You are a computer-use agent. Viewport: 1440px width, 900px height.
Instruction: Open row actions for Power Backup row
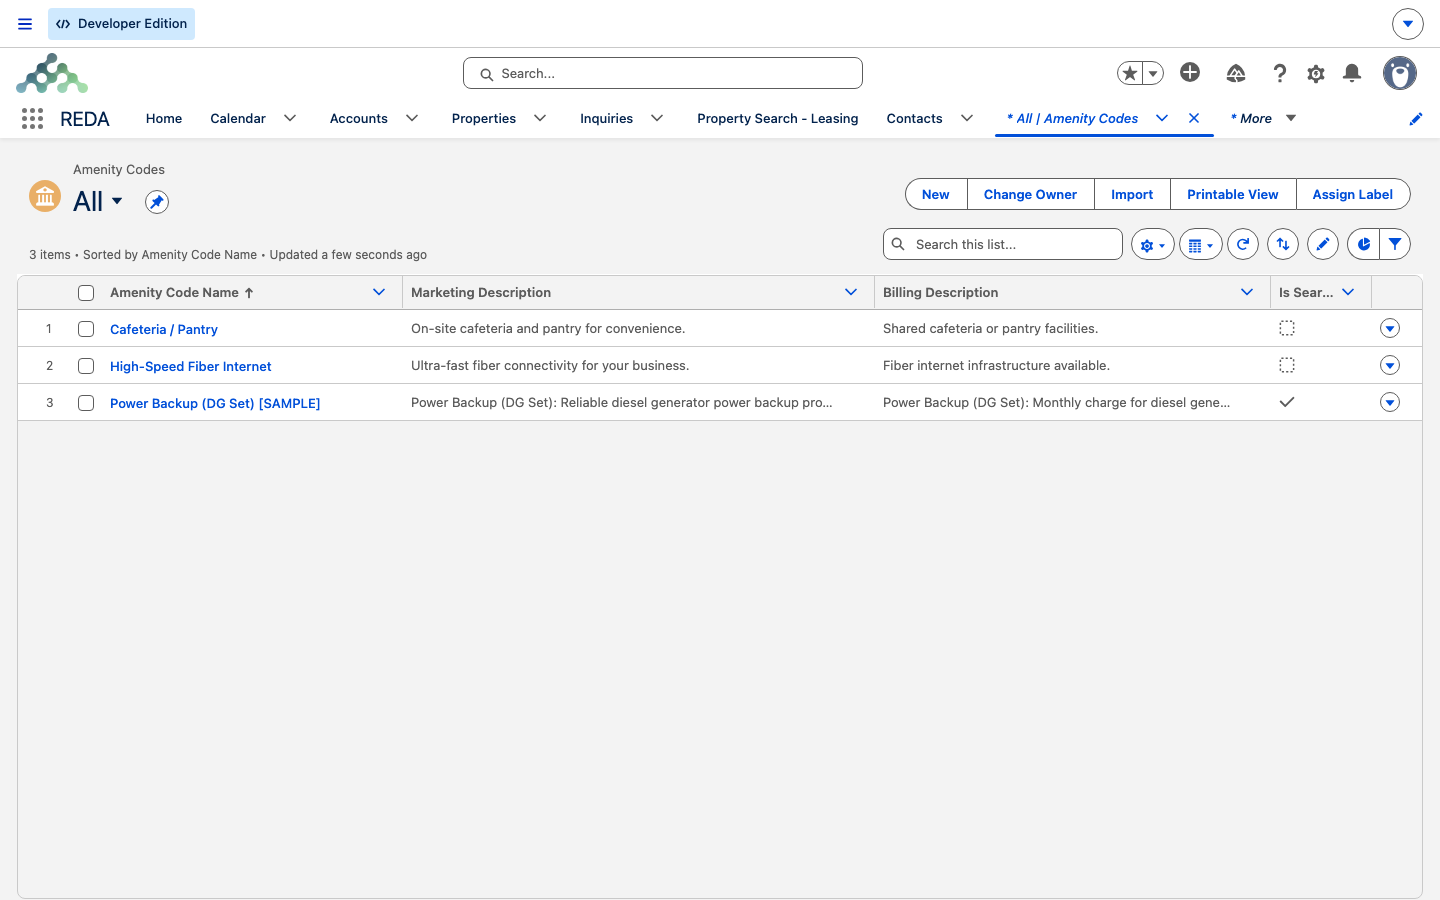(x=1390, y=402)
